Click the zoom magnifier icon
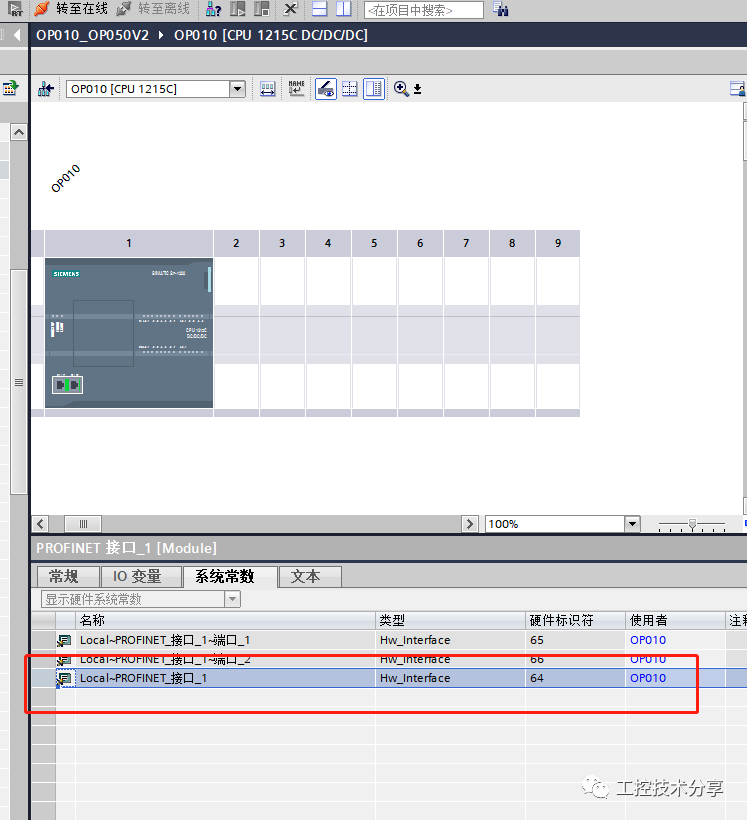The width and height of the screenshot is (747, 820). [401, 89]
